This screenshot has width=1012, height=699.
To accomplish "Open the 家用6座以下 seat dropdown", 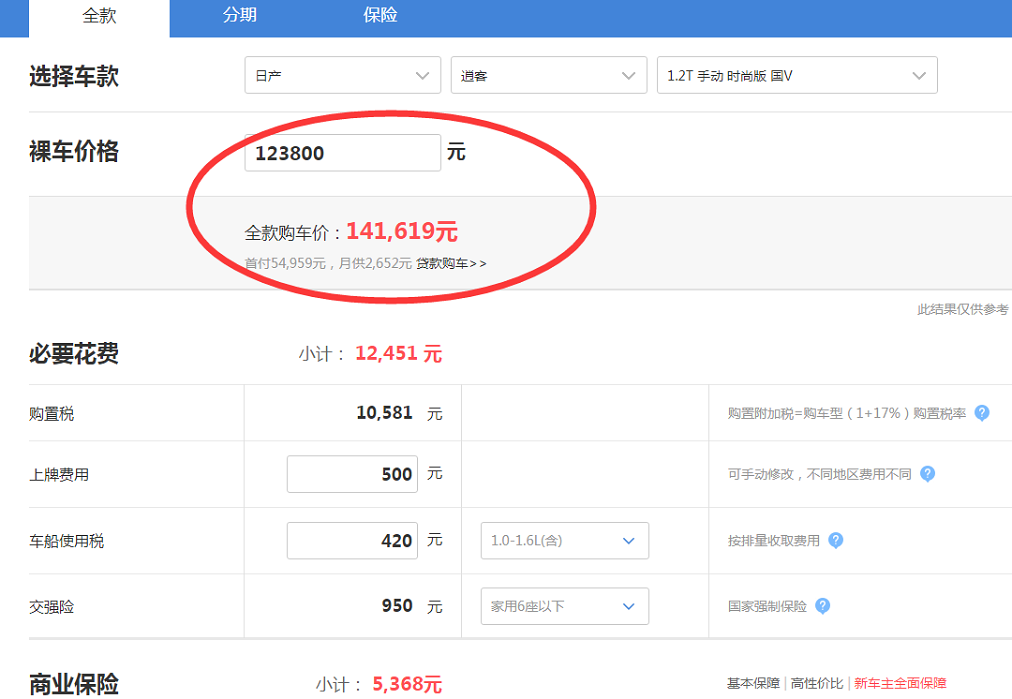I will coord(565,606).
